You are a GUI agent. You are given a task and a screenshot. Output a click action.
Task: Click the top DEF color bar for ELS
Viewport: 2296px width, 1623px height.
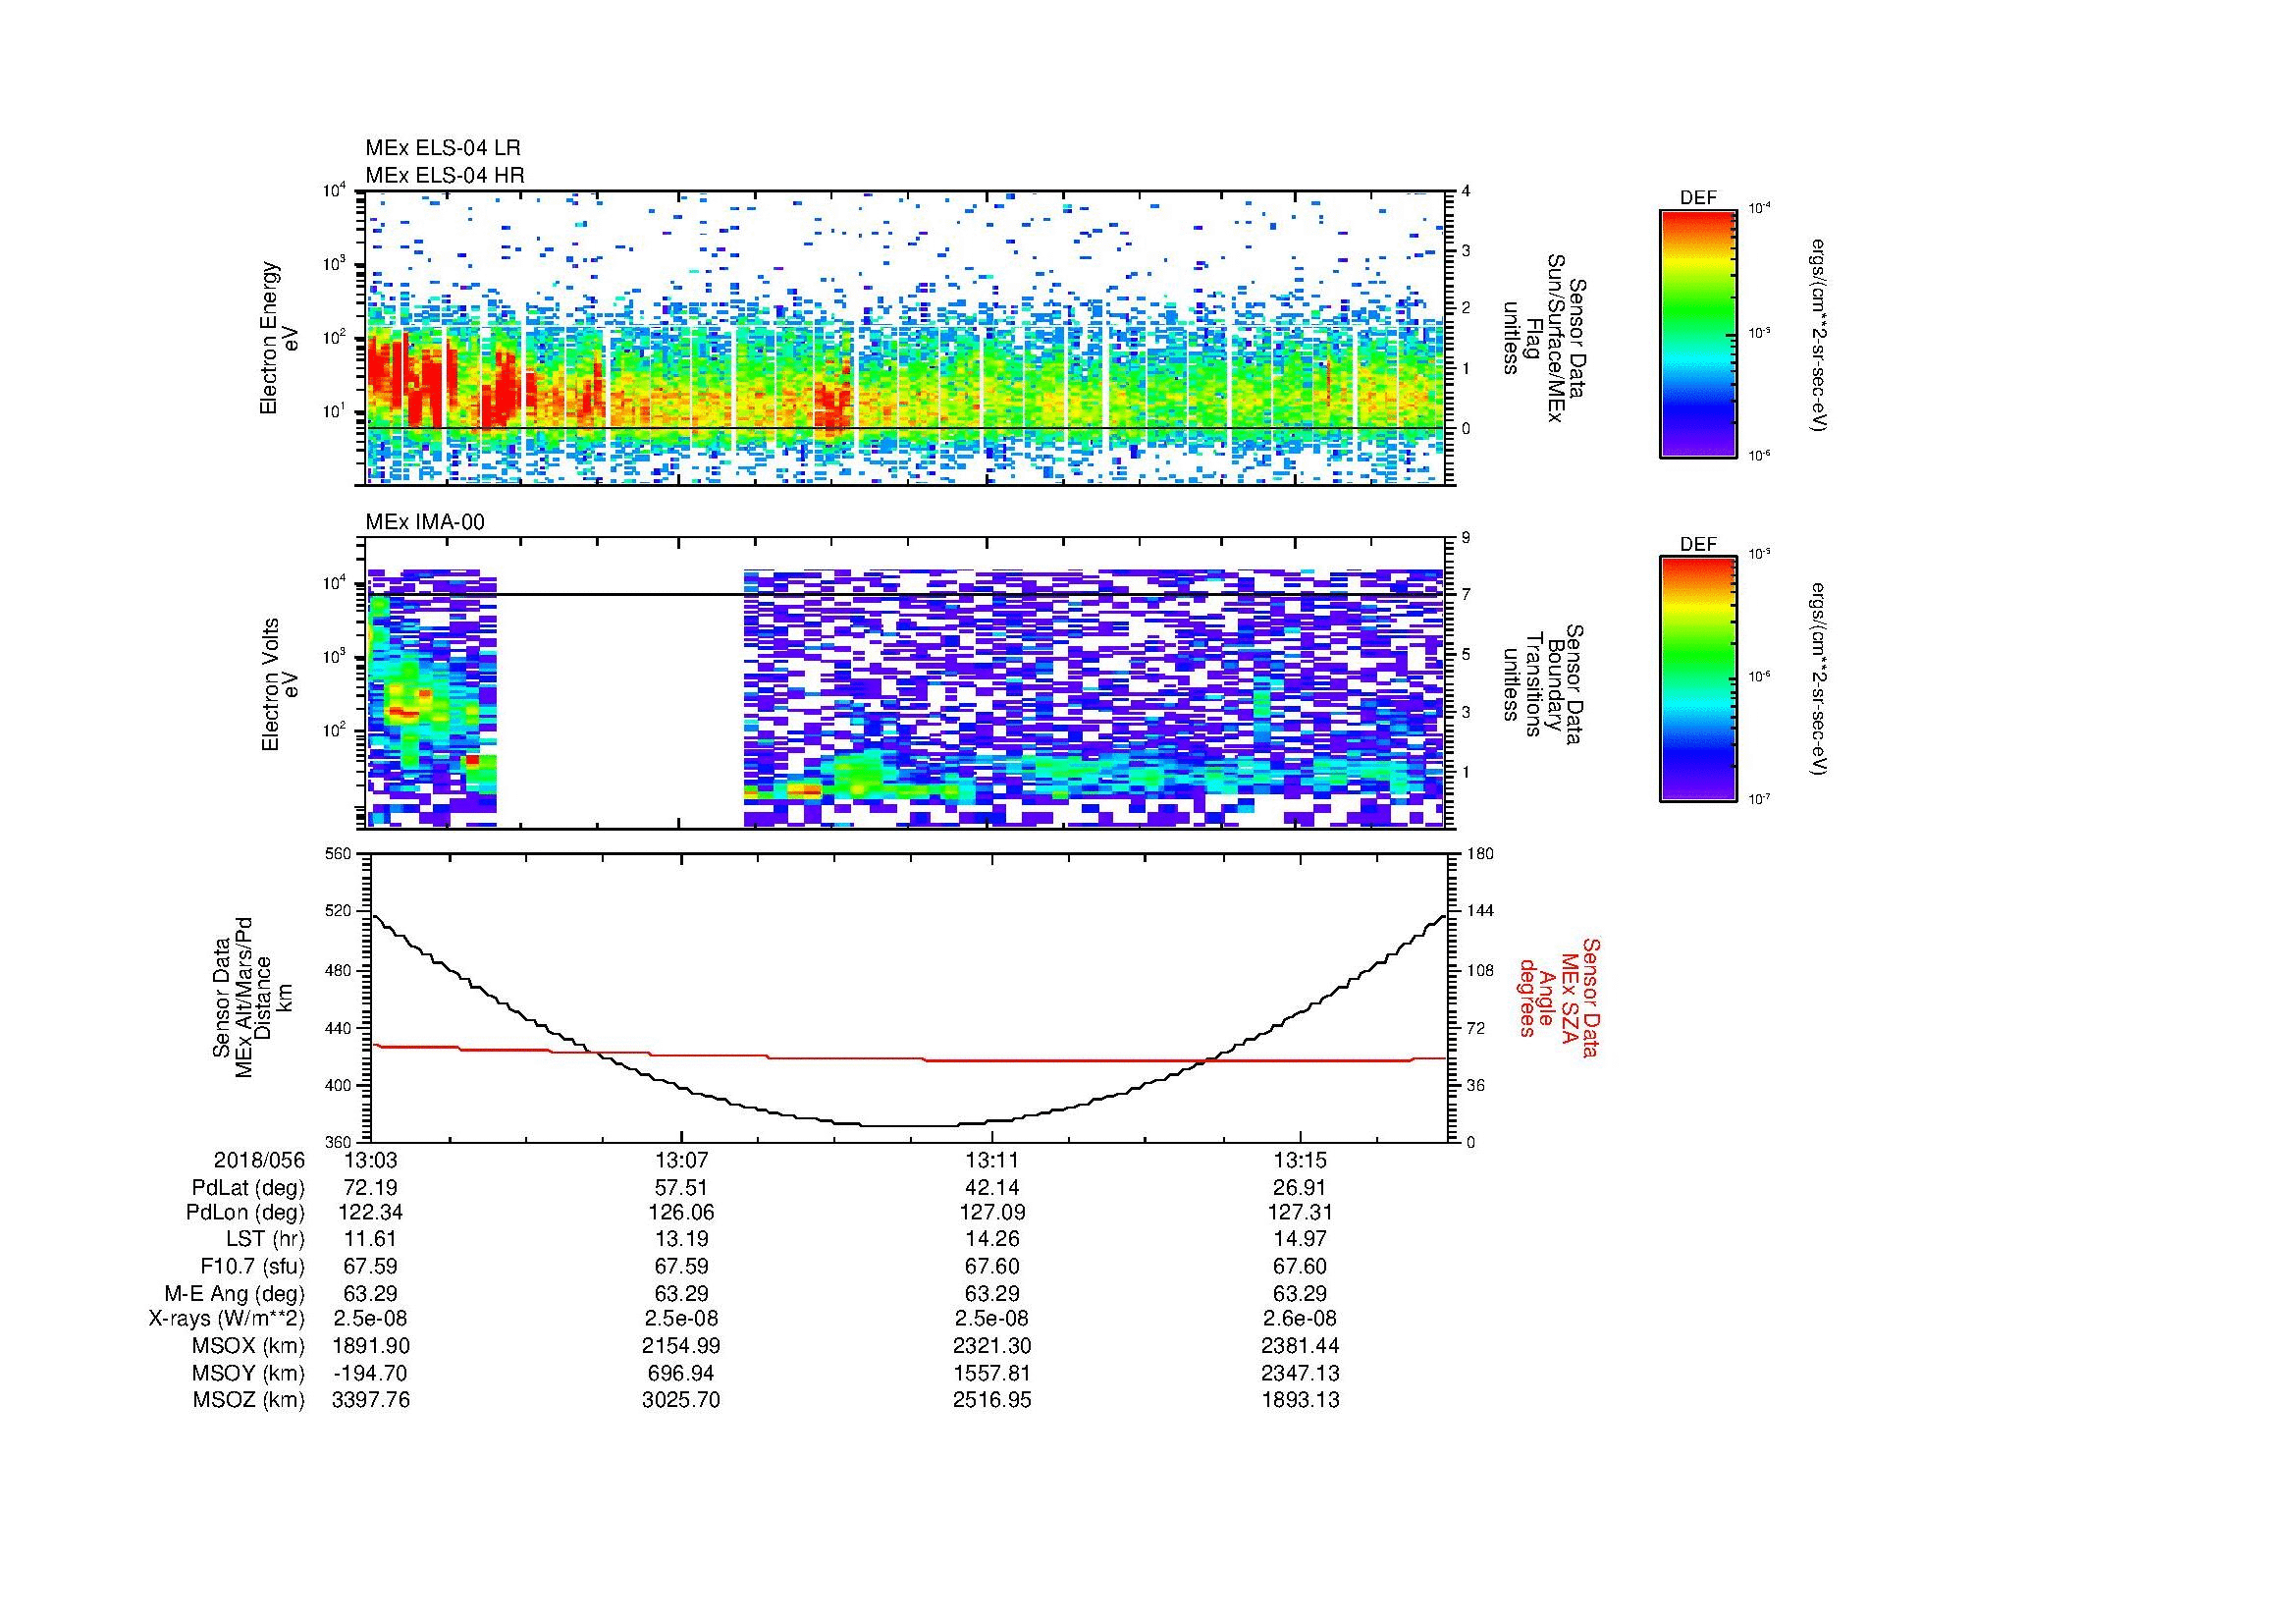pyautogui.click(x=1698, y=333)
